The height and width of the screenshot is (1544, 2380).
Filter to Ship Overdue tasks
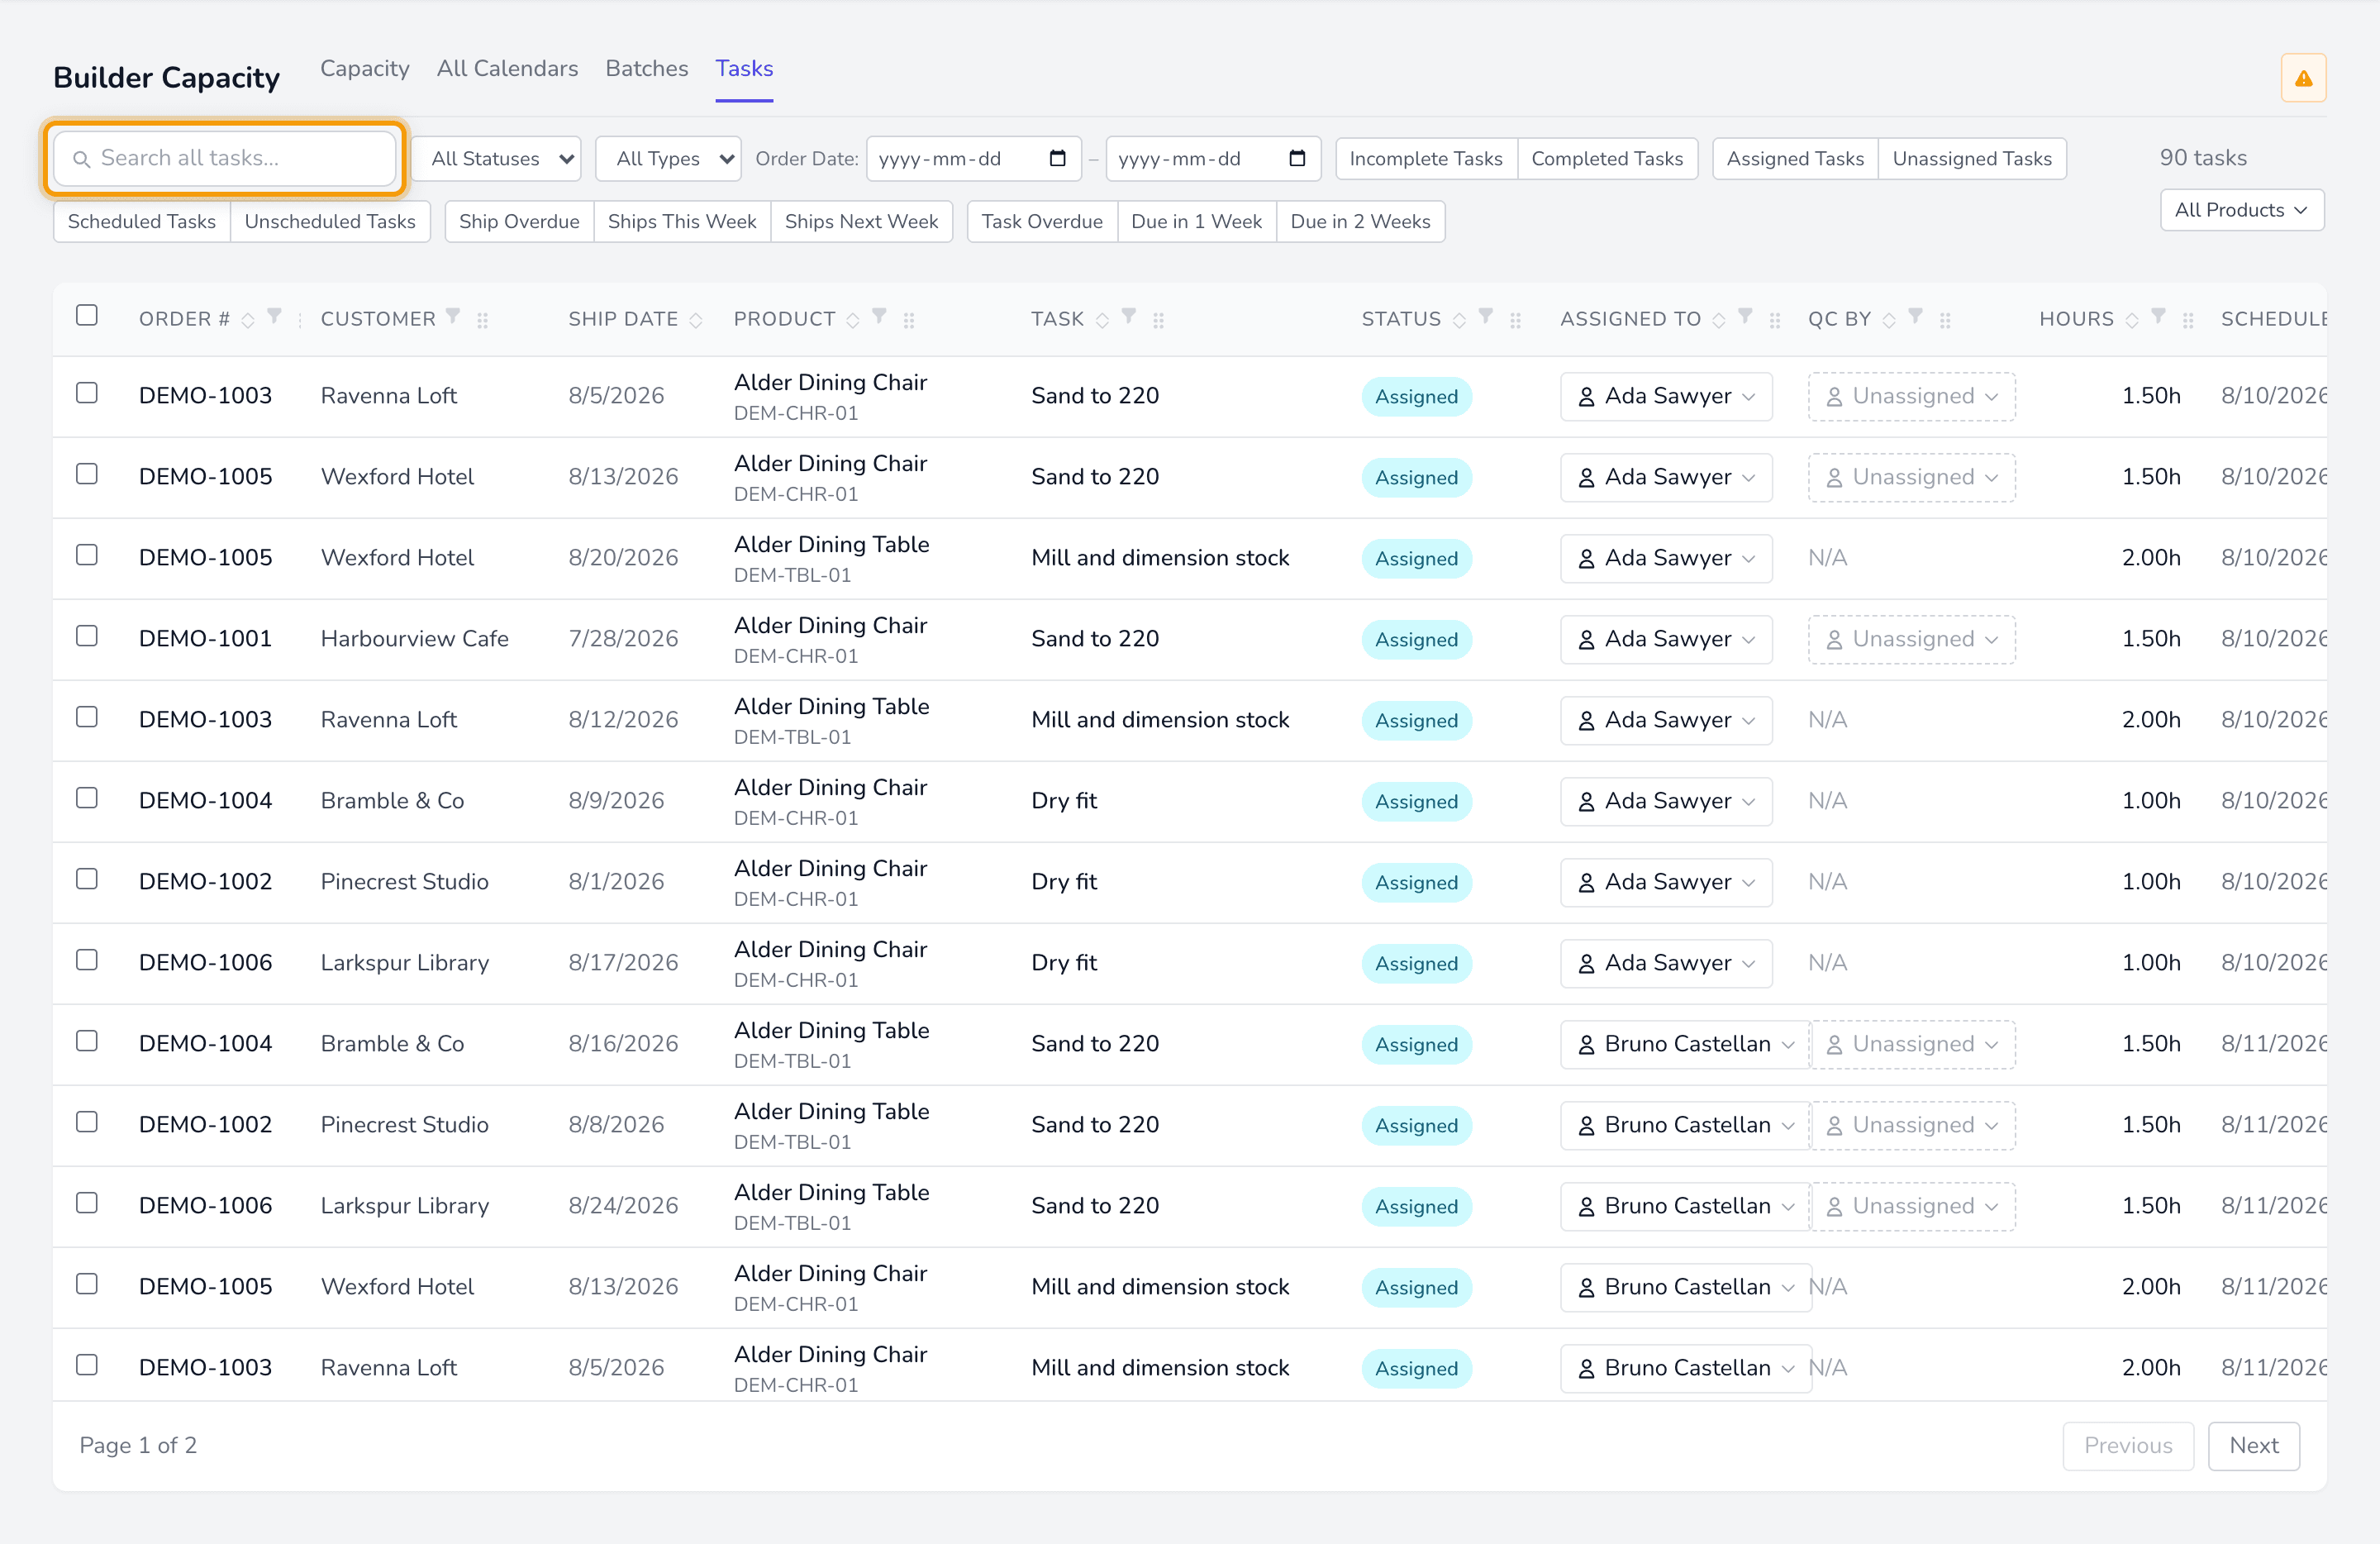pyautogui.click(x=519, y=221)
